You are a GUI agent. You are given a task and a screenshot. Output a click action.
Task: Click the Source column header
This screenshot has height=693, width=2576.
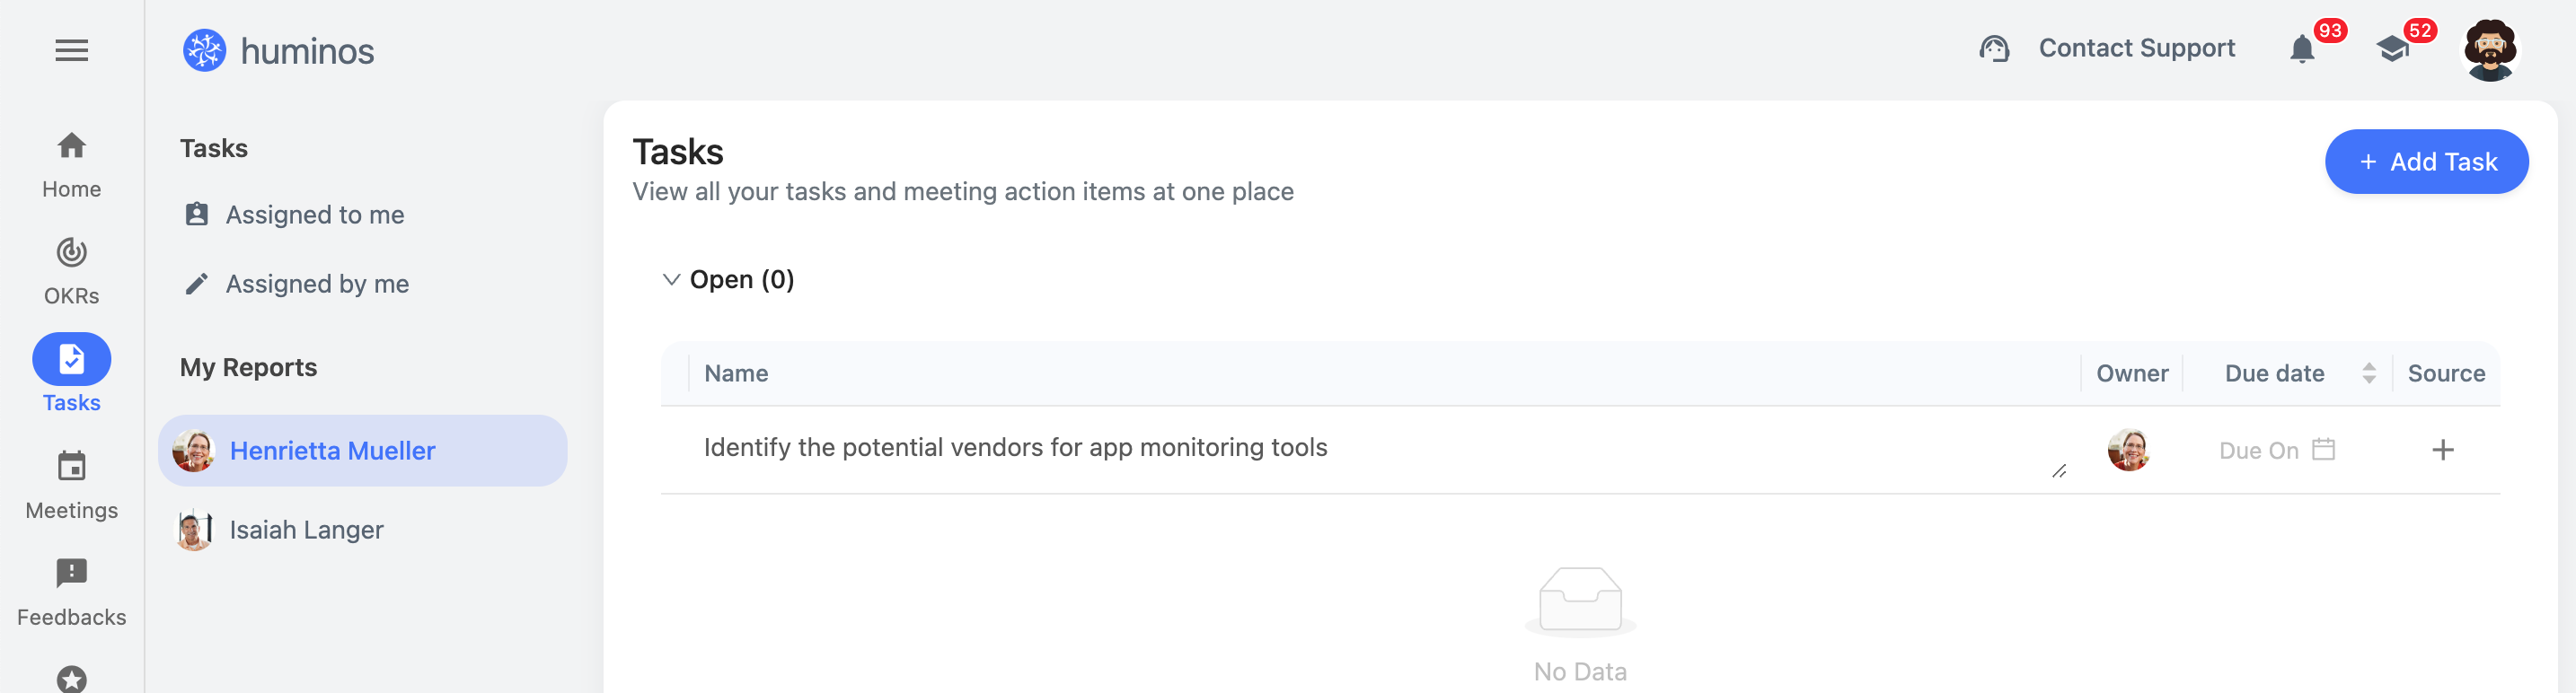[x=2446, y=373]
